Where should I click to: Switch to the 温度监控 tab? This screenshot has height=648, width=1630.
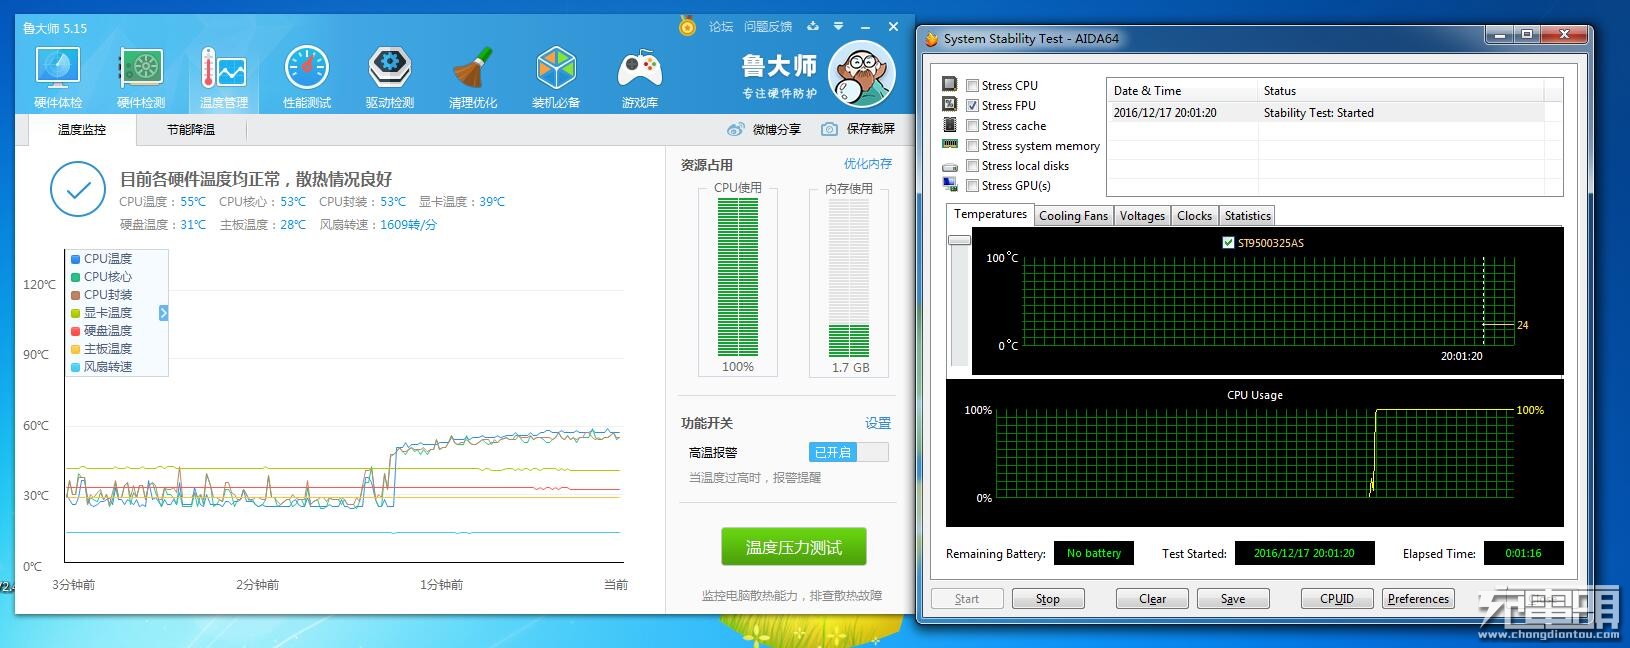[81, 130]
